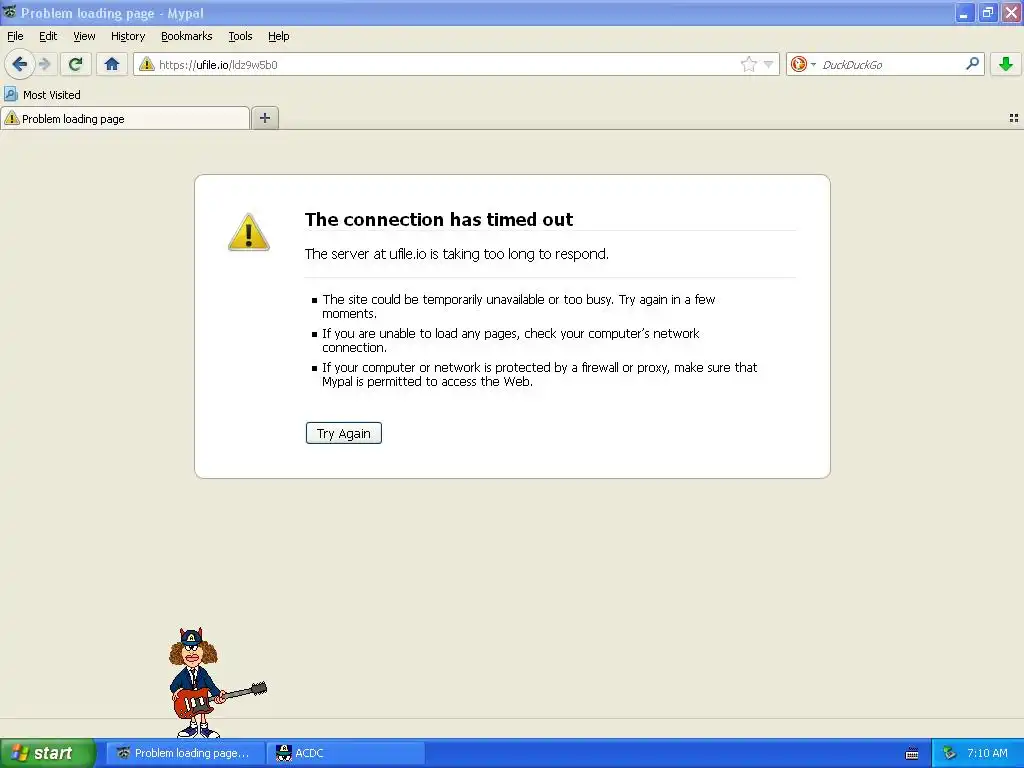Restore down the Mypal window
1024x768 pixels.
click(987, 12)
